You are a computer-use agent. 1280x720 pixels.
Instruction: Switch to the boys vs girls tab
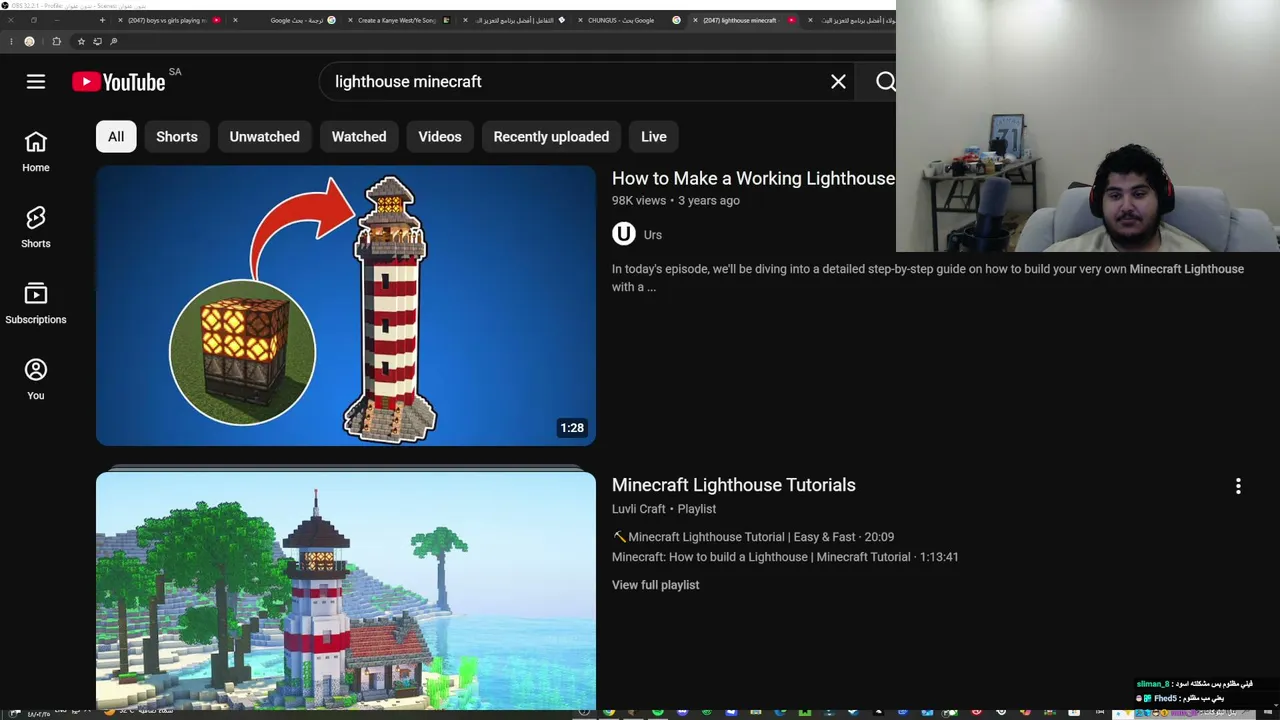click(172, 20)
